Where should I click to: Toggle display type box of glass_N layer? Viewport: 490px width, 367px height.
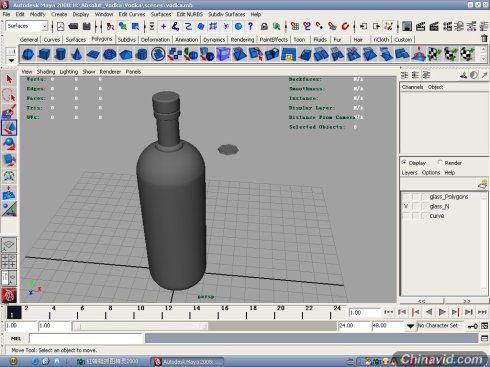(416, 206)
